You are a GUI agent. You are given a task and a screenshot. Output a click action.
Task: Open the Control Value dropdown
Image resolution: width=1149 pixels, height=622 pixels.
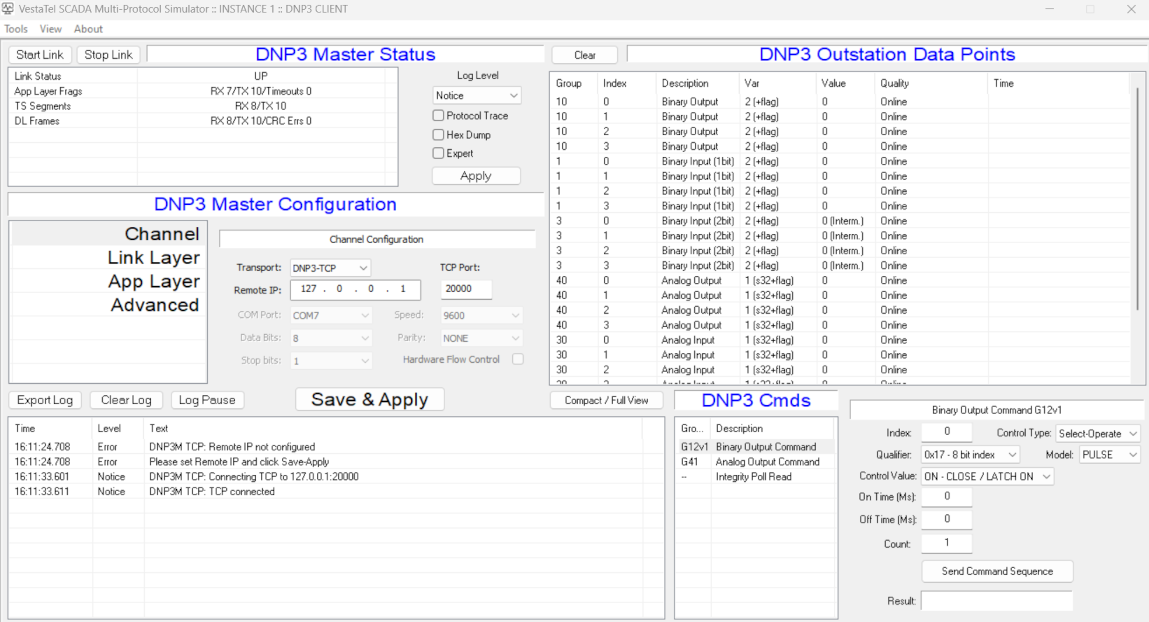tap(987, 477)
